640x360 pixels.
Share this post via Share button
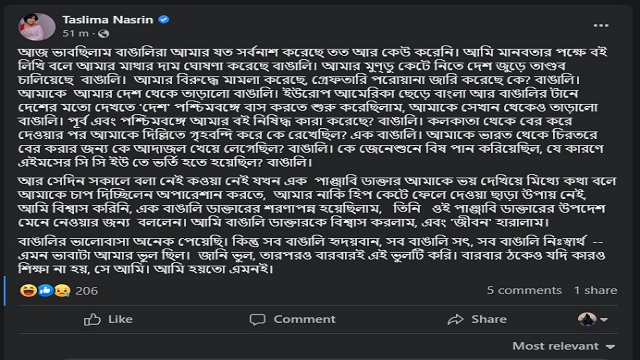click(477, 319)
